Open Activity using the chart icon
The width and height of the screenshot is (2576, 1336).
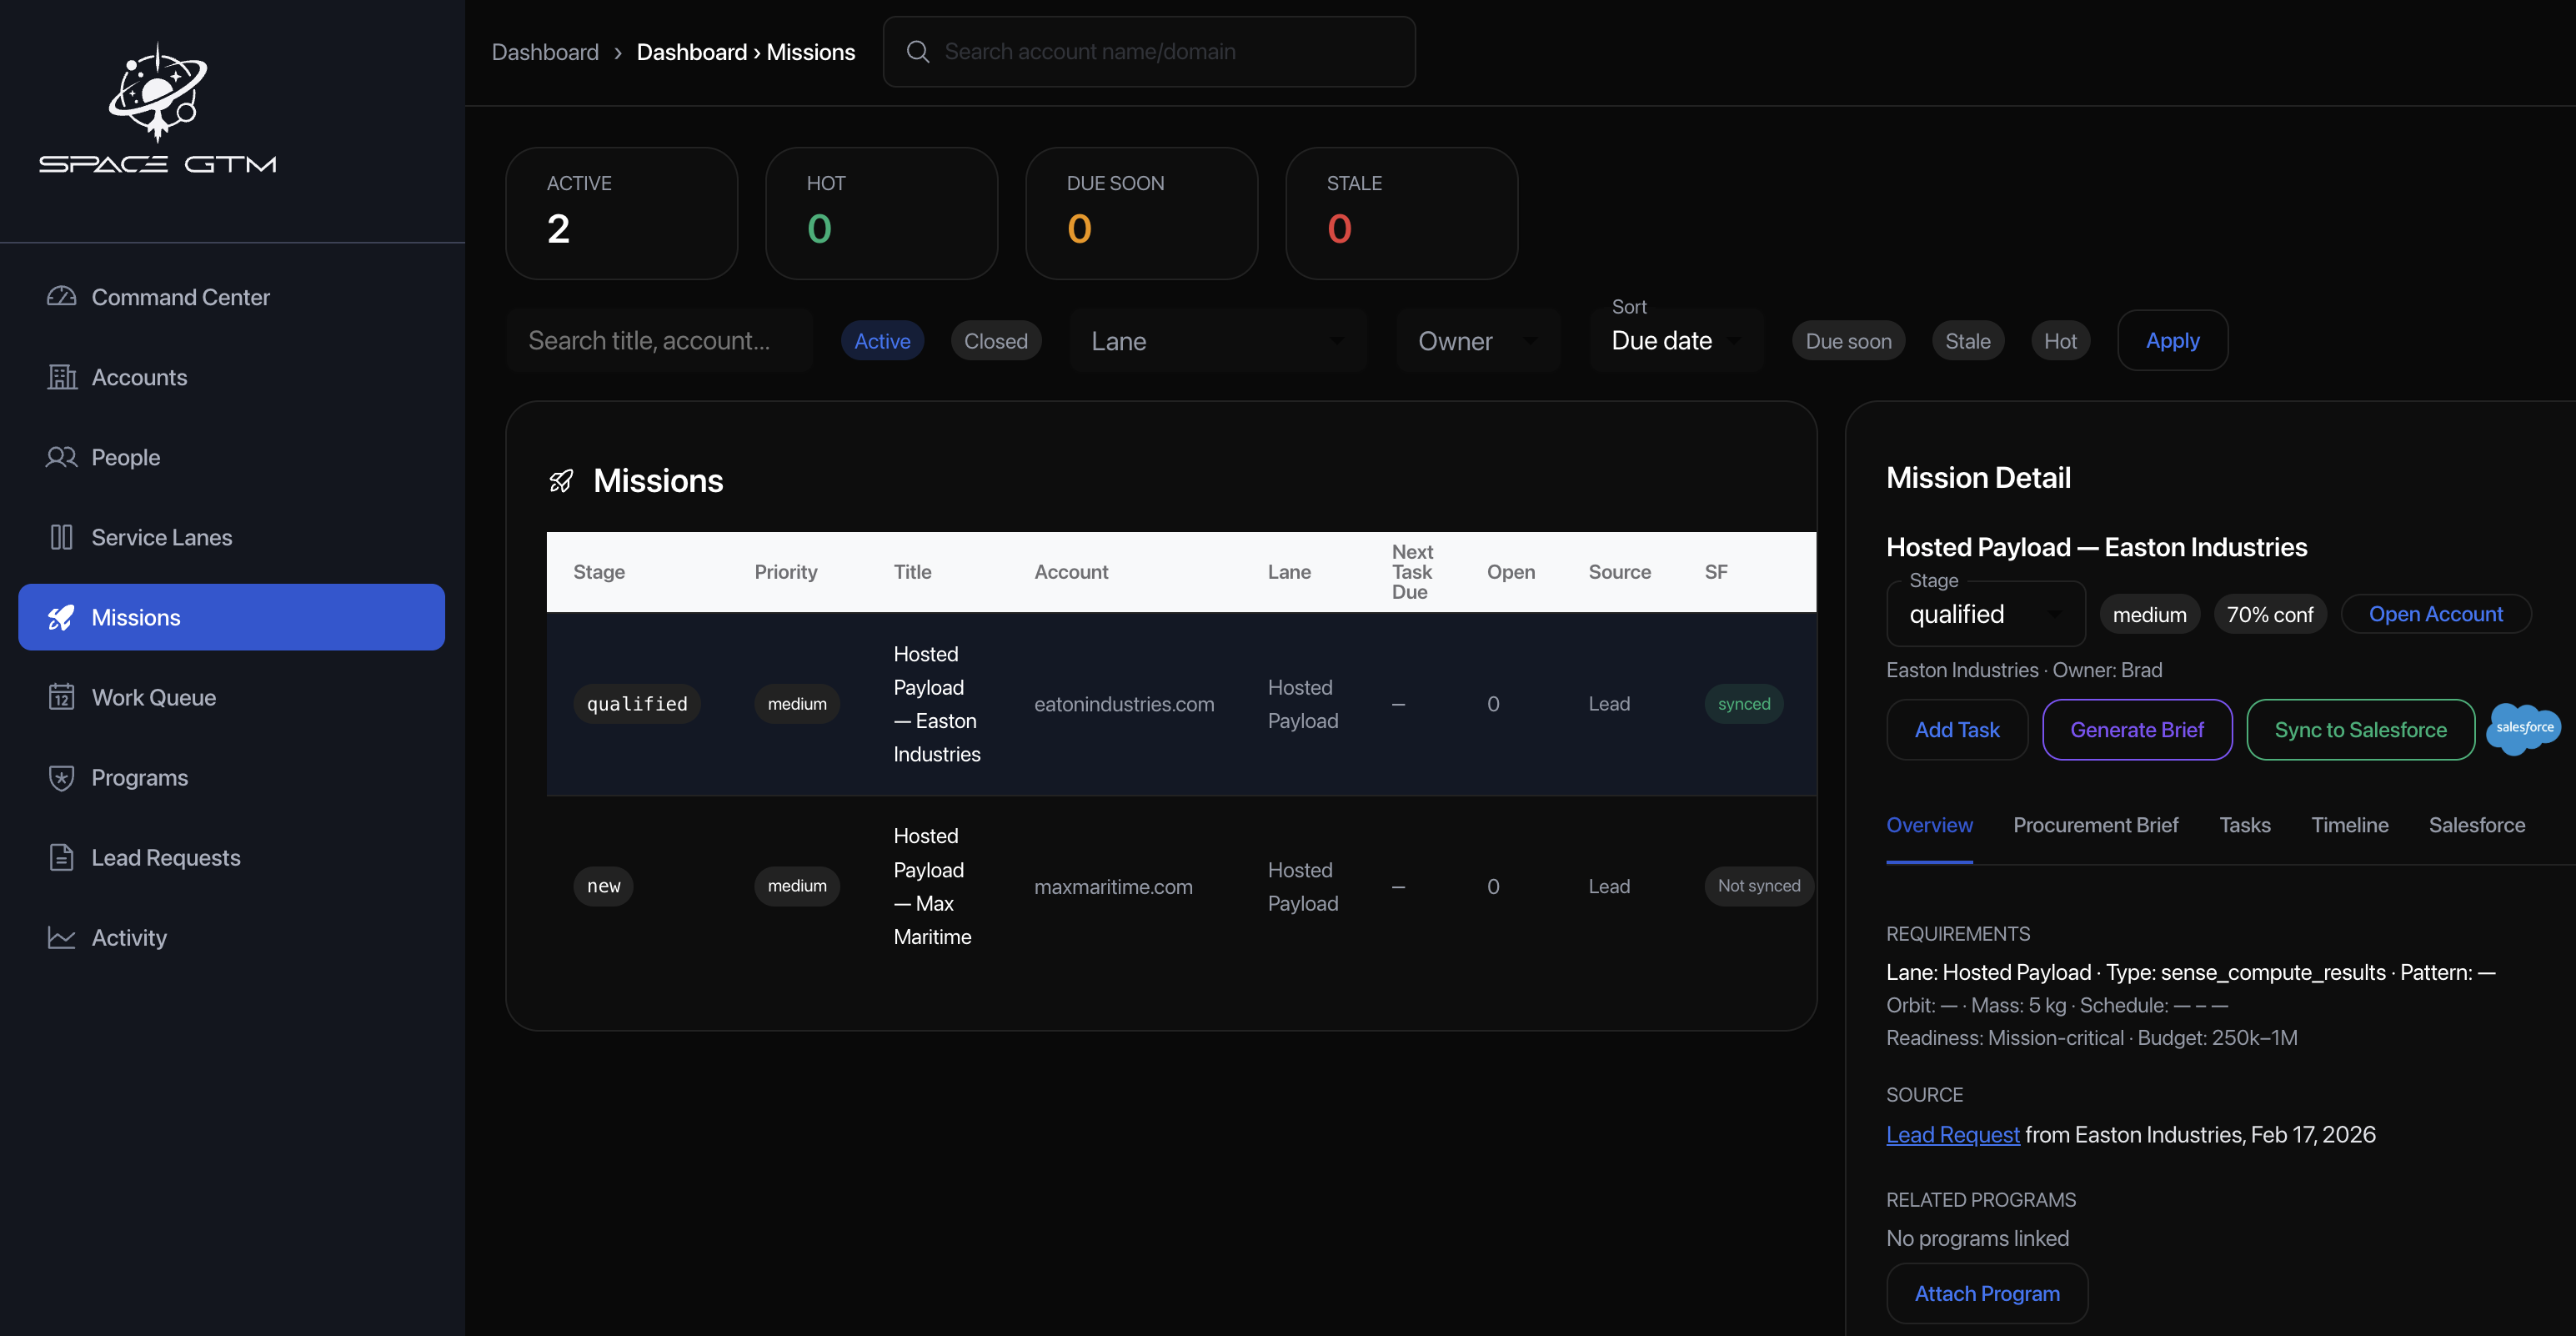(61, 937)
